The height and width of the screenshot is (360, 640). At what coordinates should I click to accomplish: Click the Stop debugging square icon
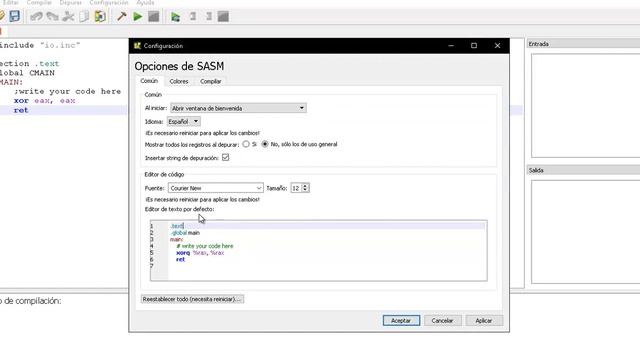[223, 16]
